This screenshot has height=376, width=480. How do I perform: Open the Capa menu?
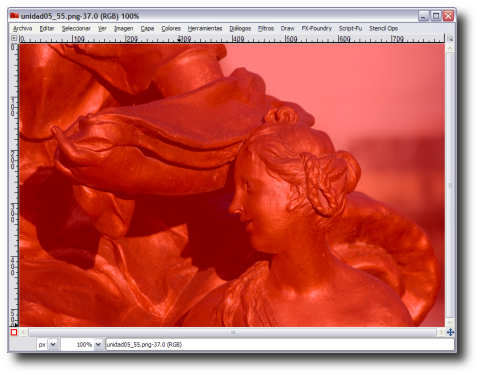tap(147, 29)
